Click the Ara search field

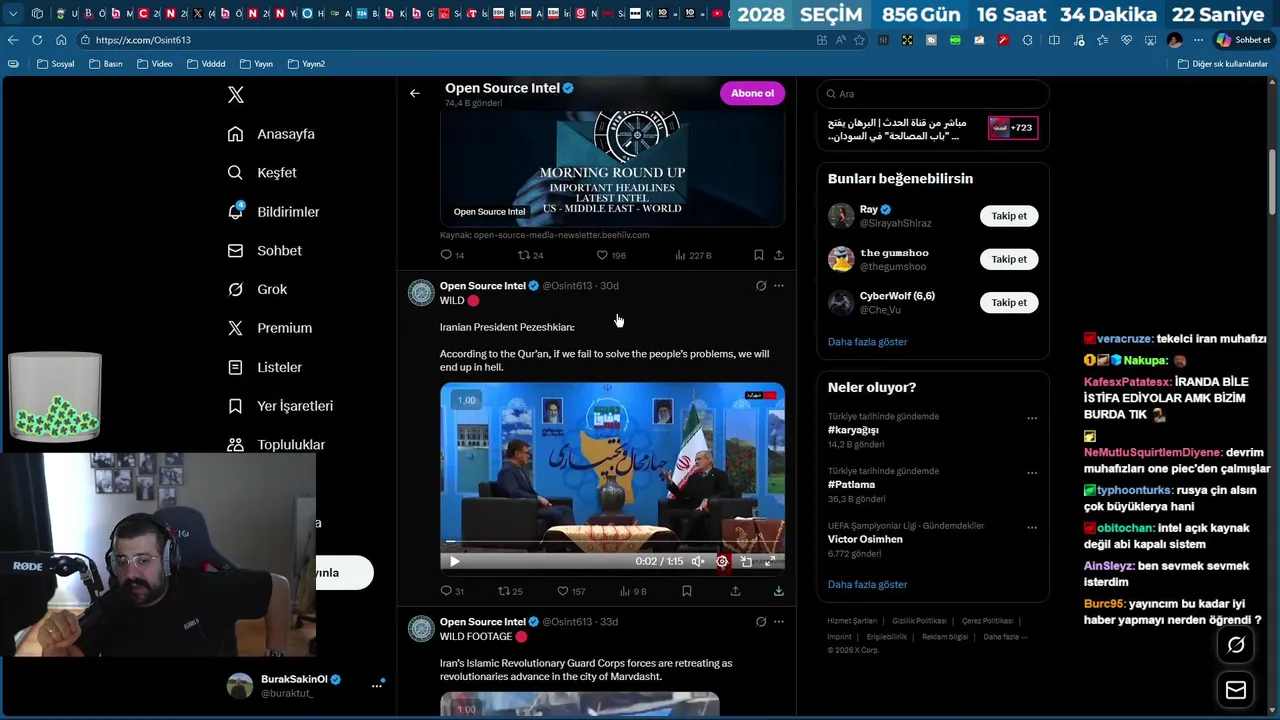[x=933, y=94]
